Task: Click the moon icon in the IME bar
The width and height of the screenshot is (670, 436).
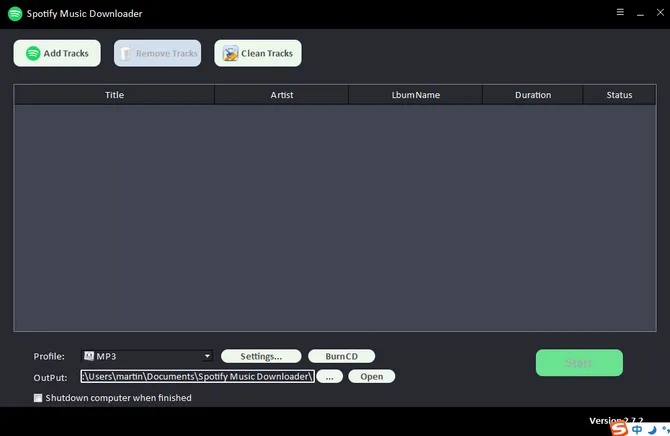Action: (x=652, y=430)
